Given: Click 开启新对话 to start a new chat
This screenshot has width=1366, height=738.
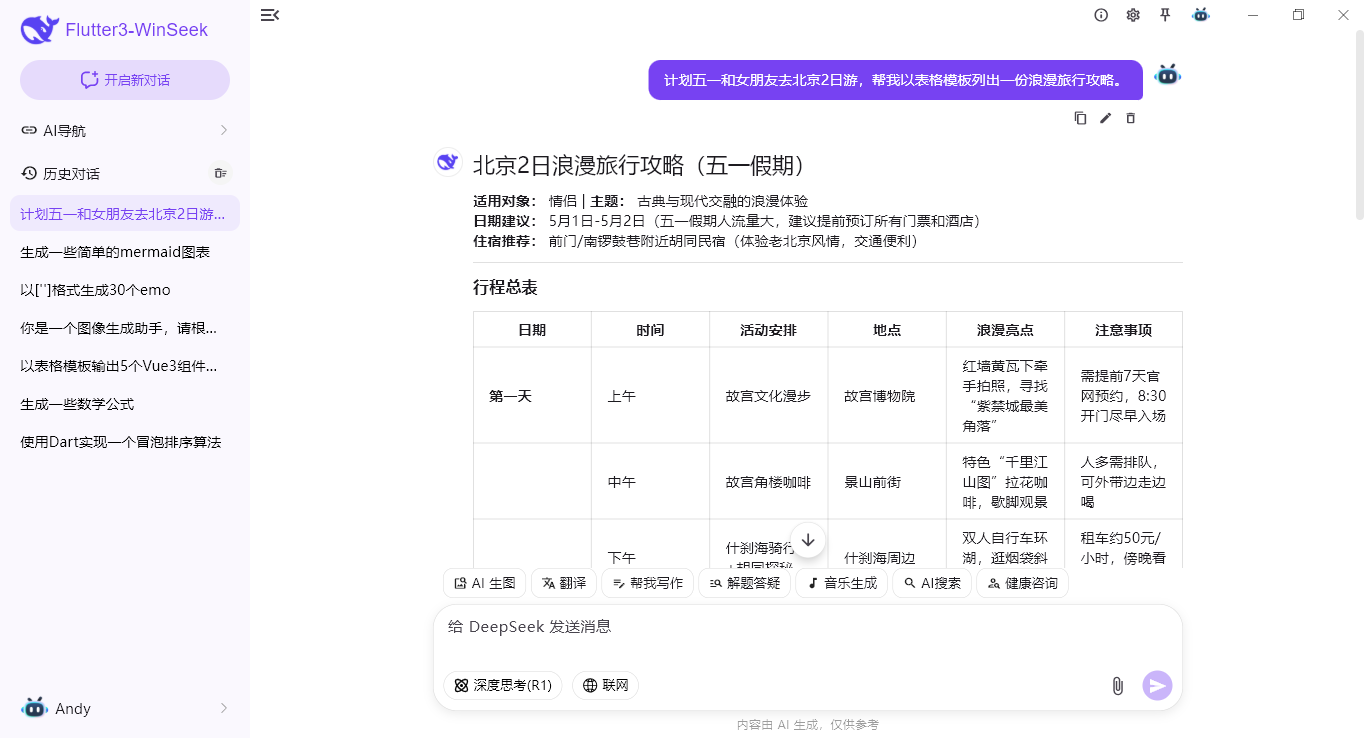Looking at the screenshot, I should 124,79.
